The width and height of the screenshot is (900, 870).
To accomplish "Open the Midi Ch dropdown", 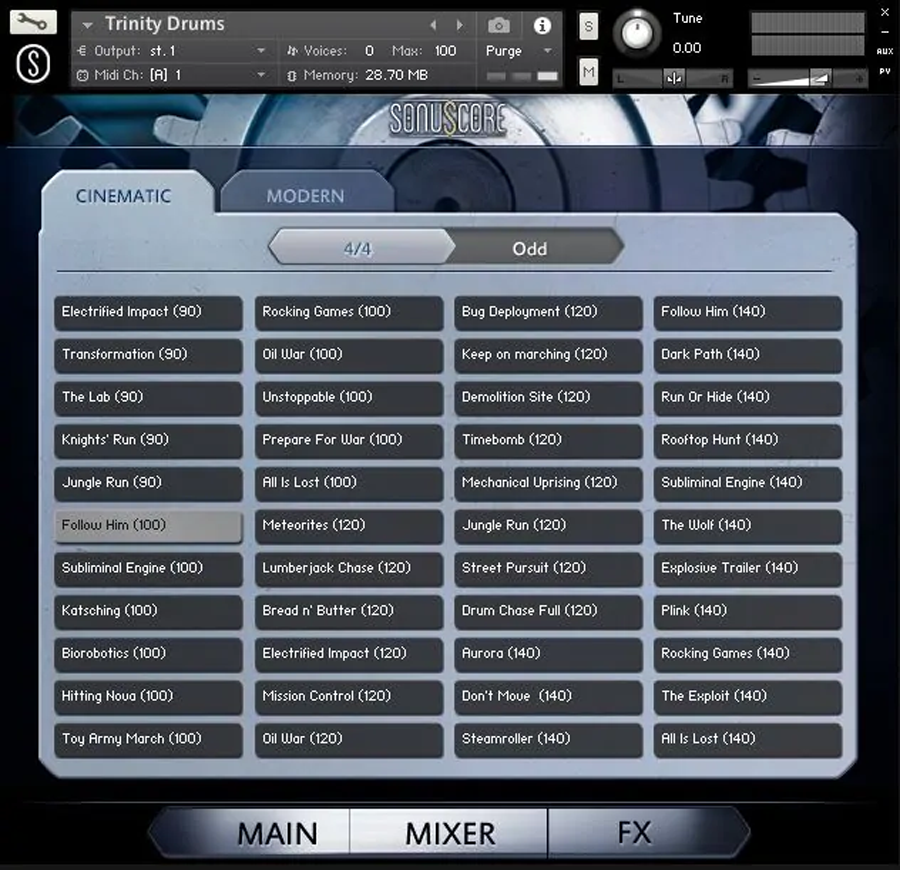I will tap(171, 75).
